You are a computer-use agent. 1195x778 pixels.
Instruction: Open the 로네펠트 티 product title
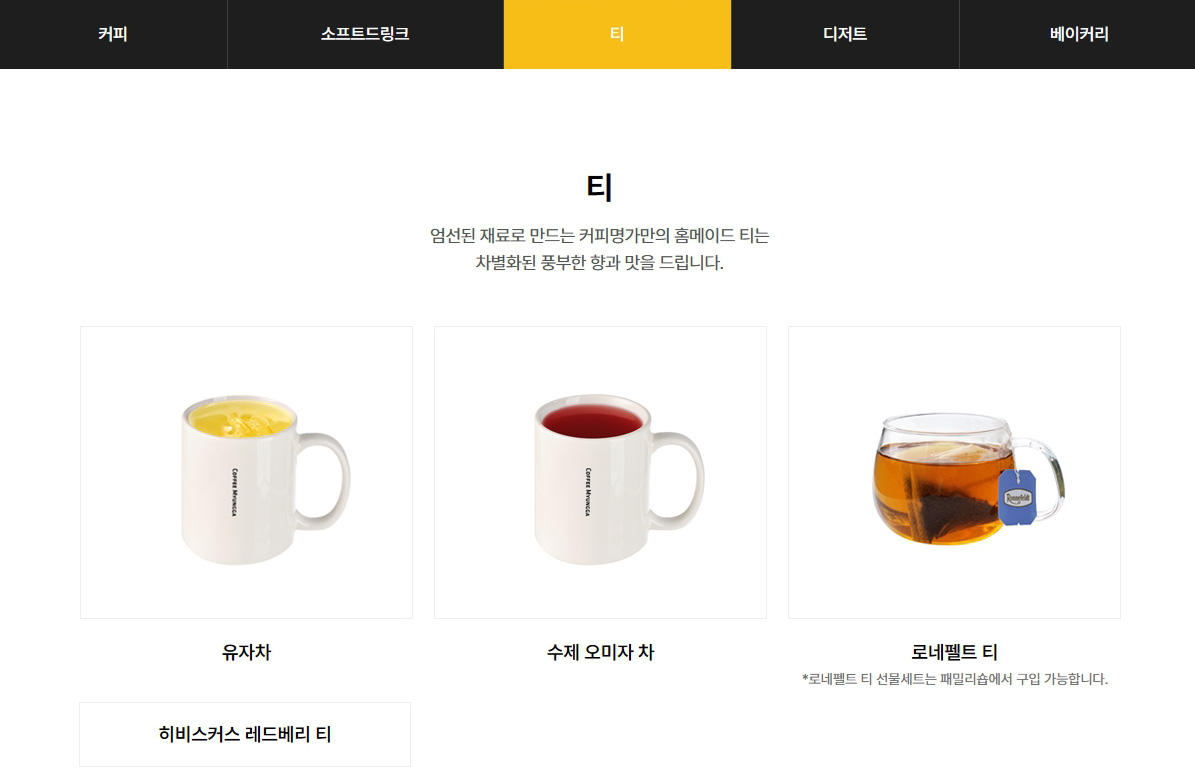click(954, 652)
